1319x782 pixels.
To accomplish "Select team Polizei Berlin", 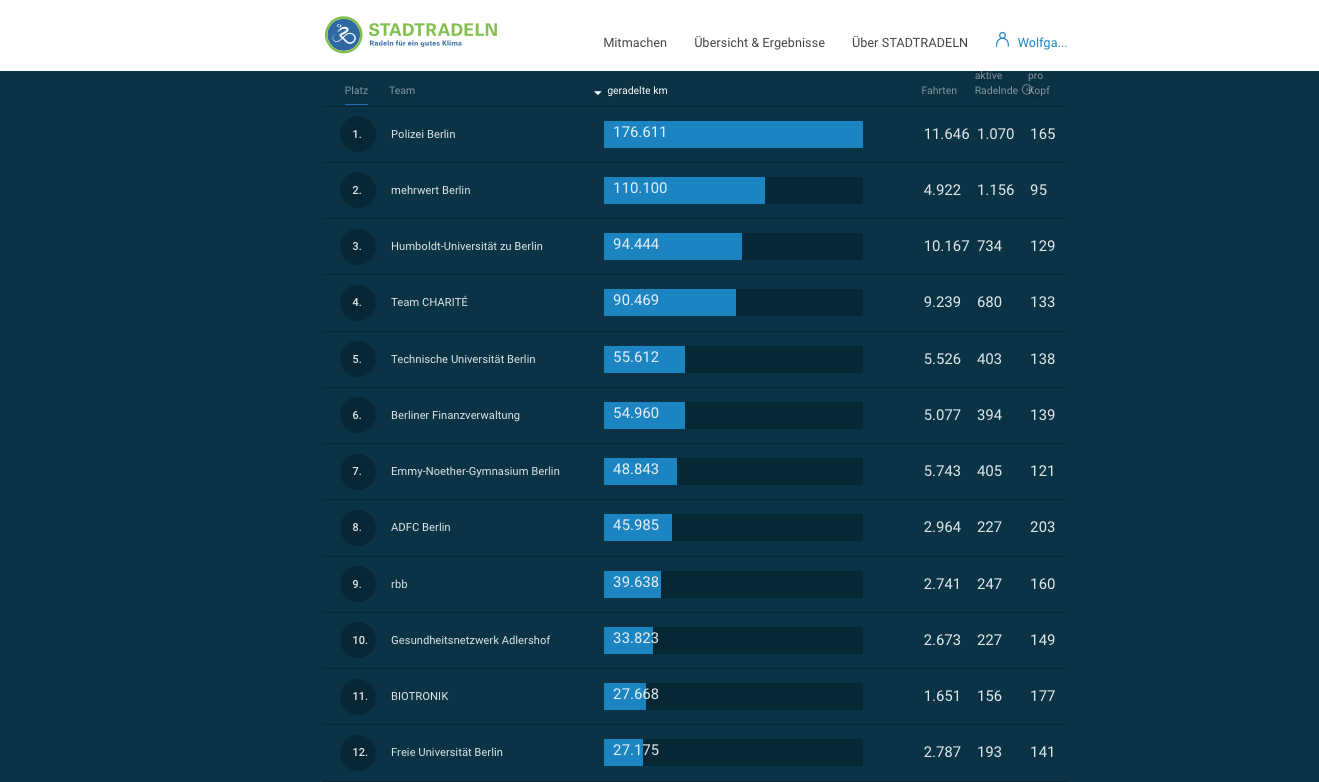I will 423,134.
